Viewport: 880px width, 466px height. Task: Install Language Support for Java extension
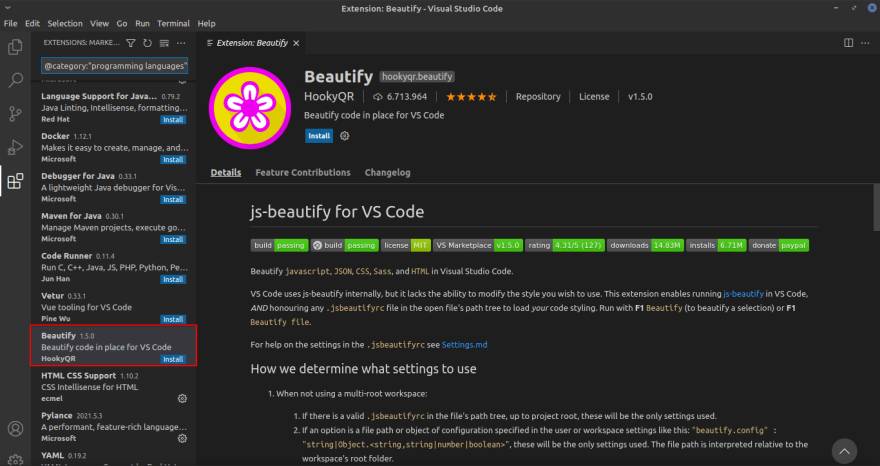coord(173,120)
